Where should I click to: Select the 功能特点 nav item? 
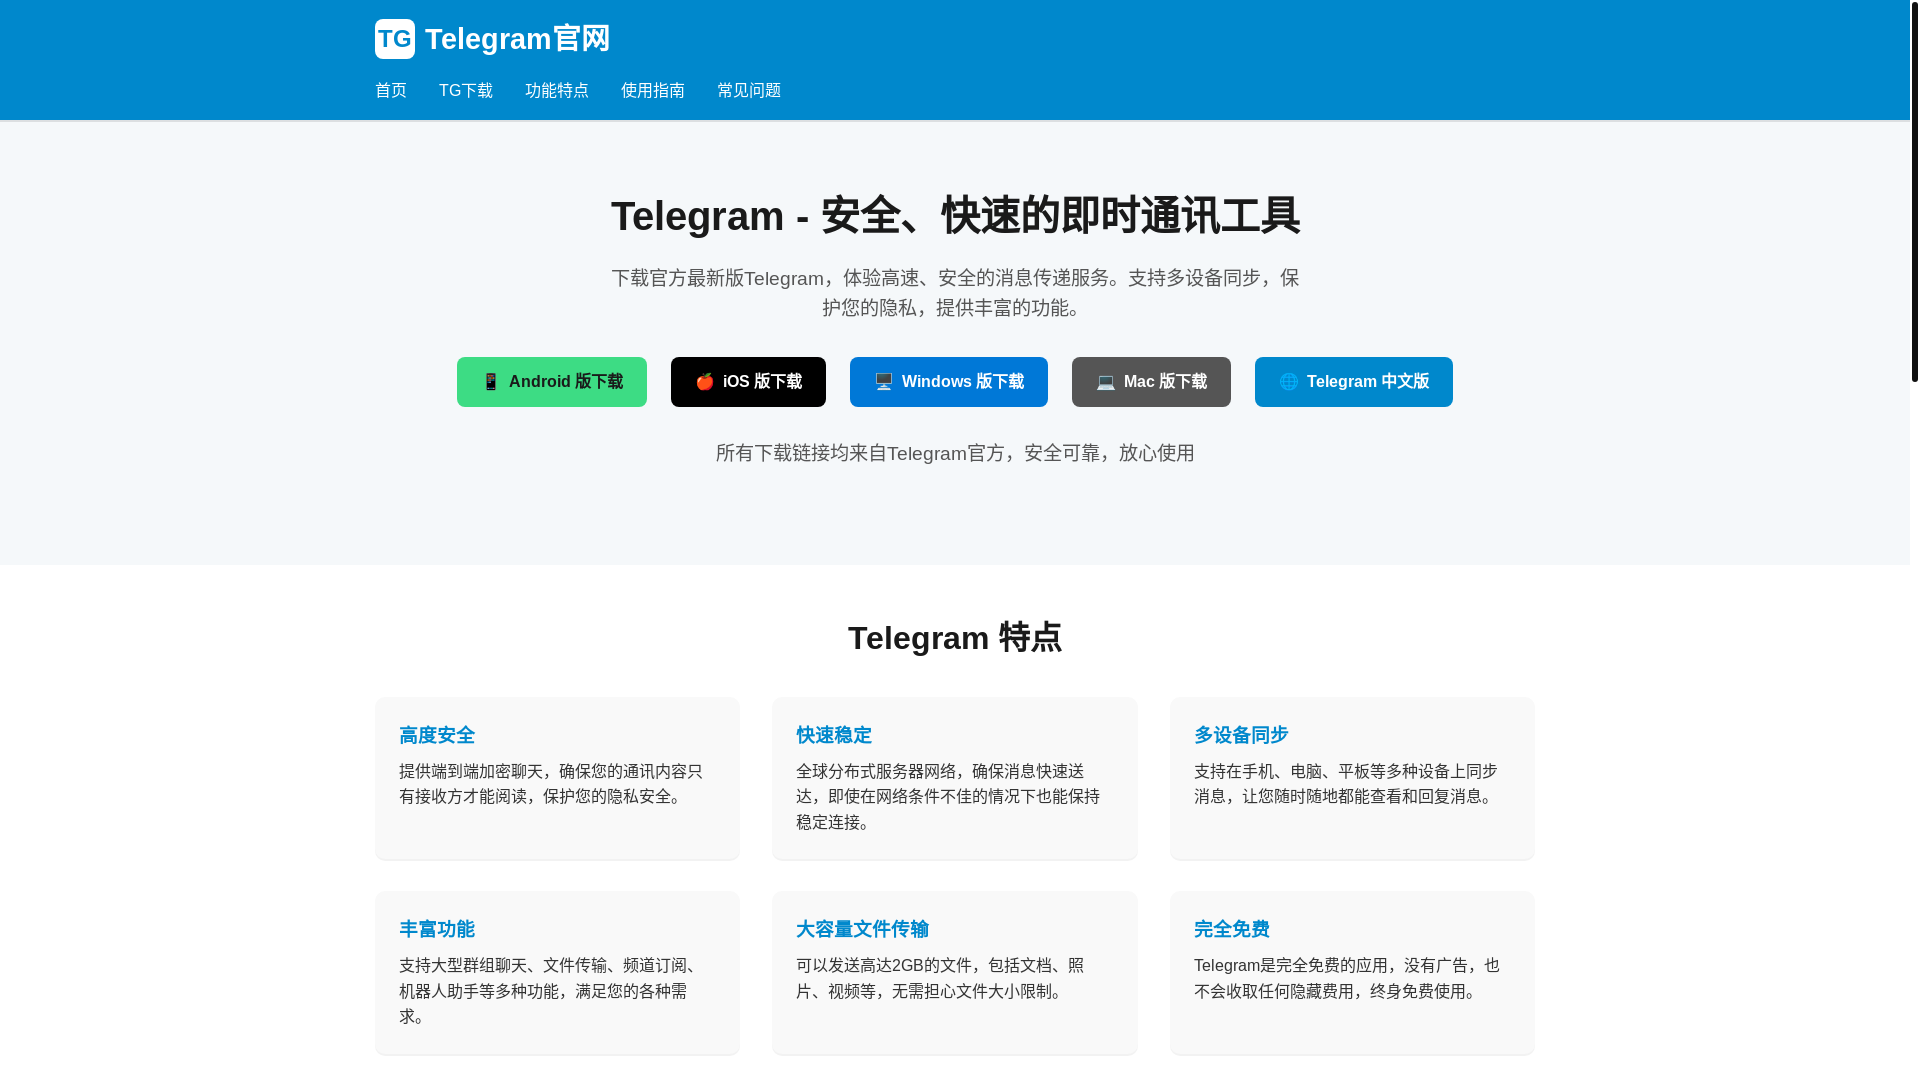[557, 91]
